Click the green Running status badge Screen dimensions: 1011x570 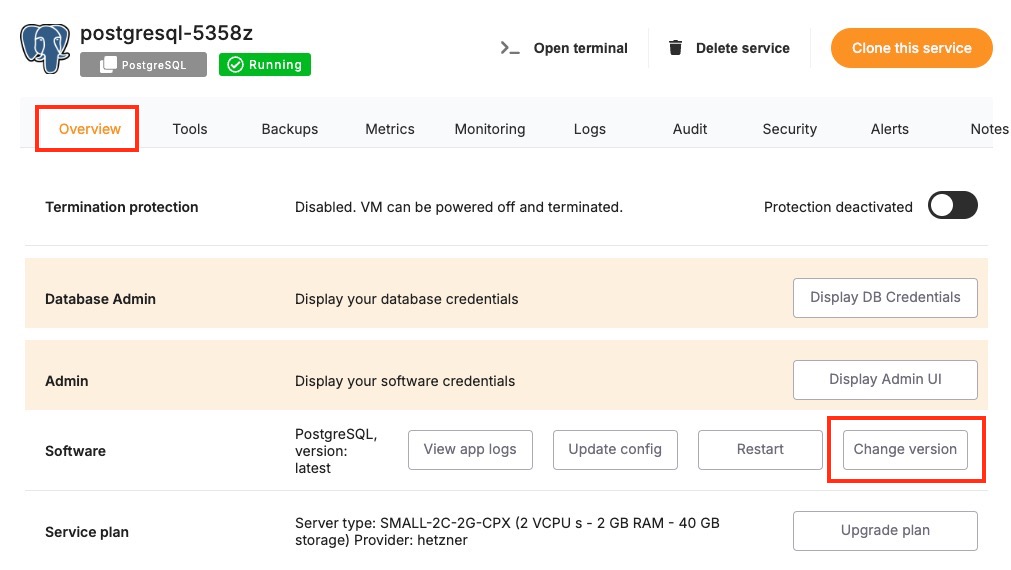[265, 65]
